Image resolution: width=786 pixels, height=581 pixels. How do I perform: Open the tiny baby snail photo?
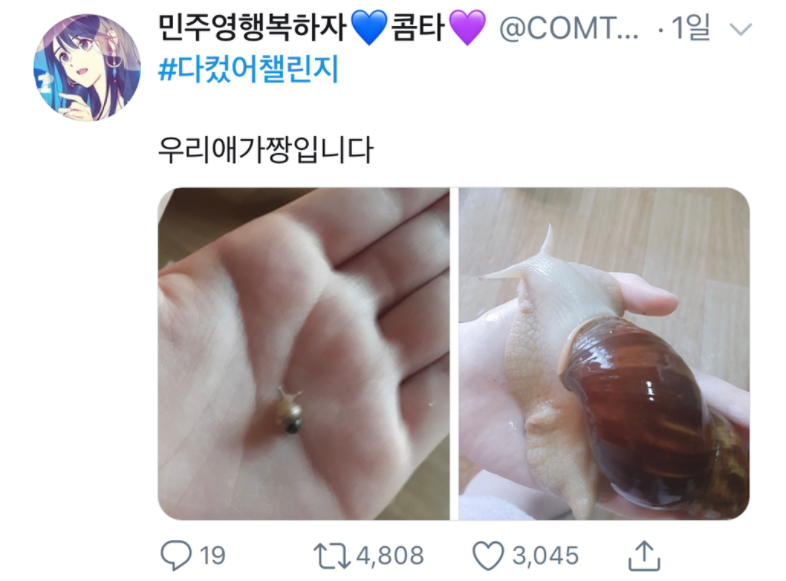click(303, 353)
